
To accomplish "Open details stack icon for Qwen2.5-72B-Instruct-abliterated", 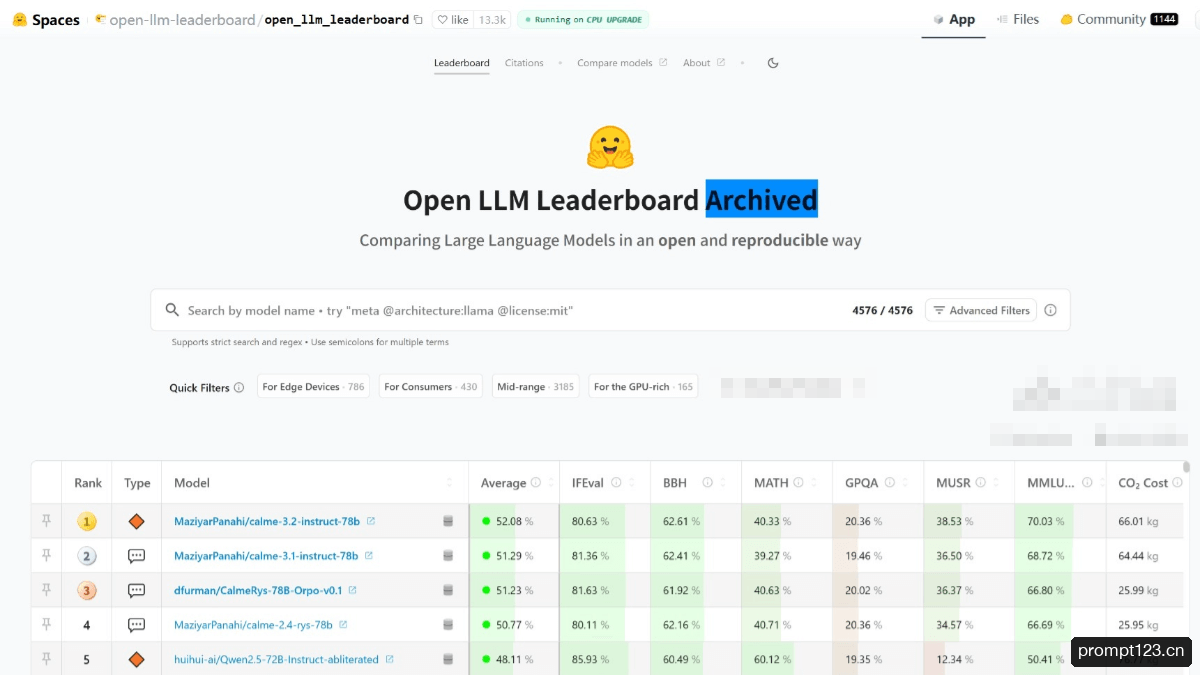I will 448,659.
